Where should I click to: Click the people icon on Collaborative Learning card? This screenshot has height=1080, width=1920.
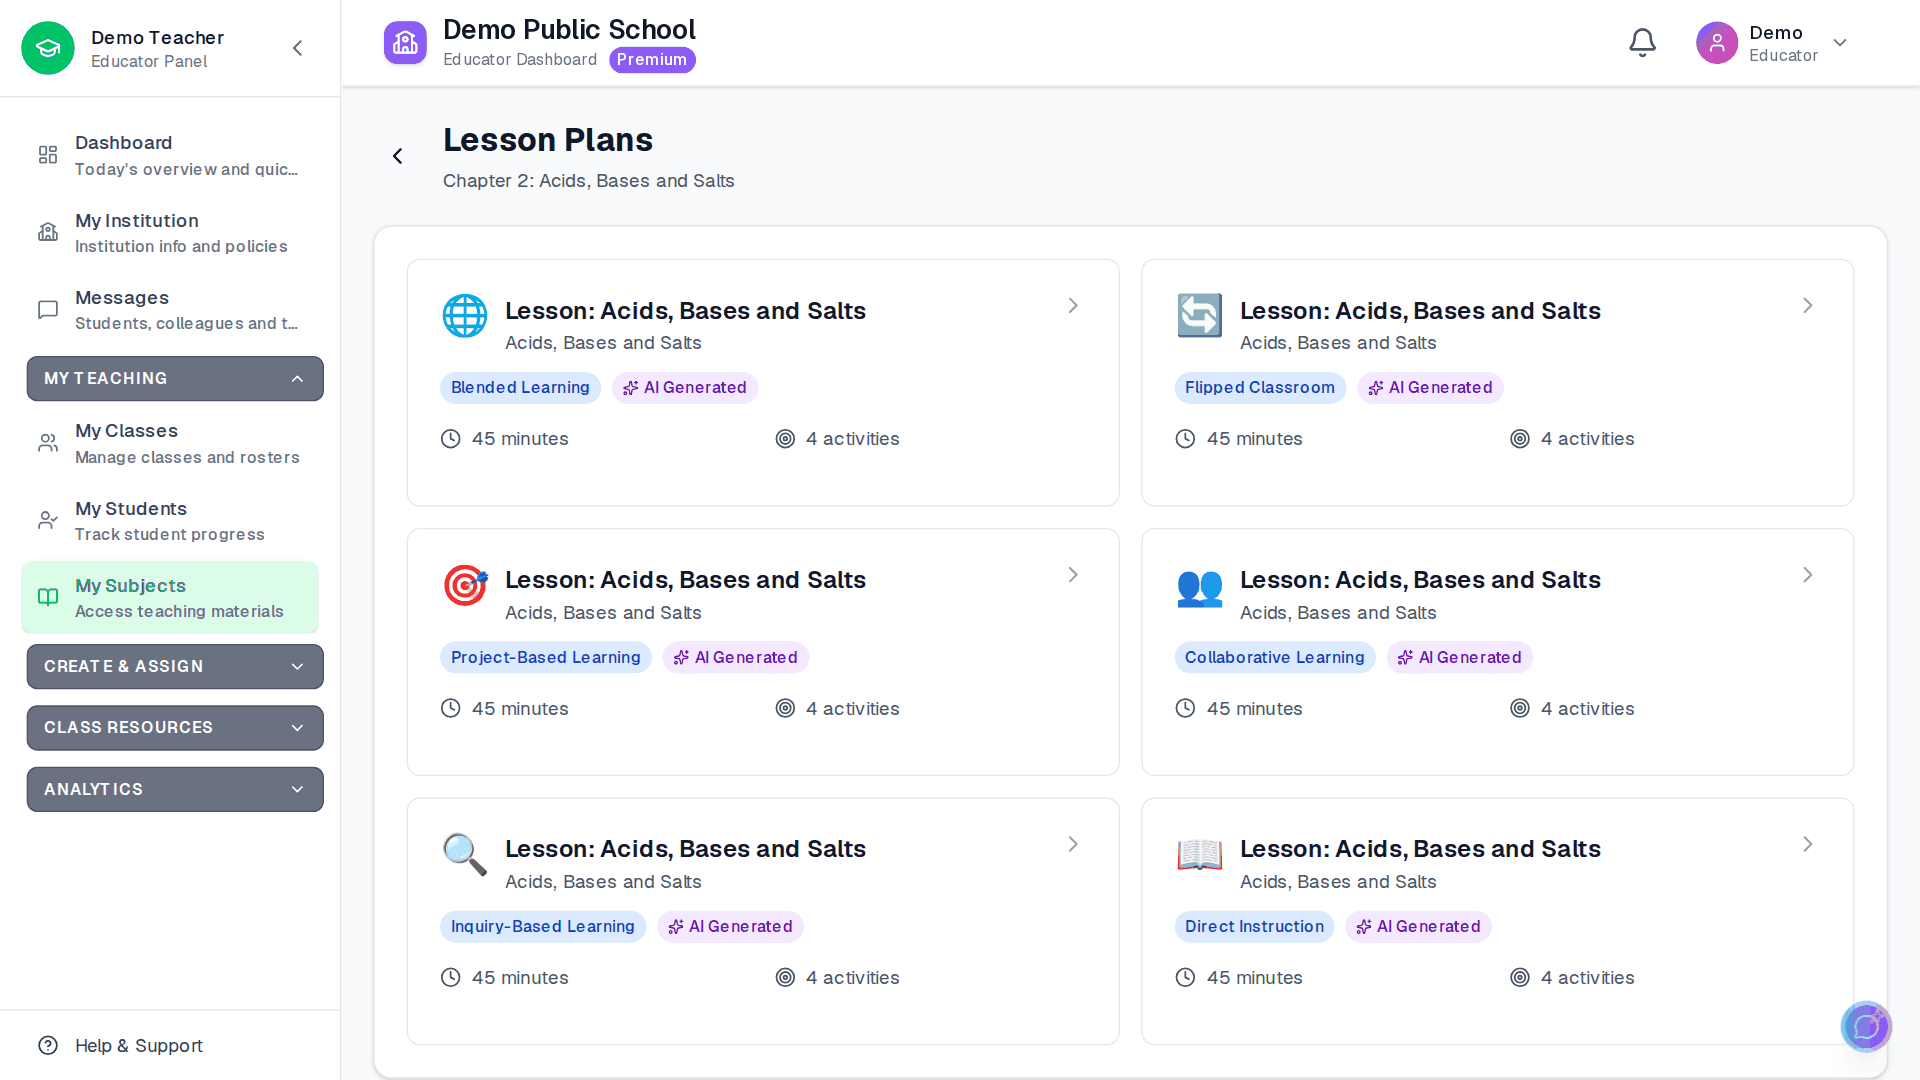point(1200,587)
